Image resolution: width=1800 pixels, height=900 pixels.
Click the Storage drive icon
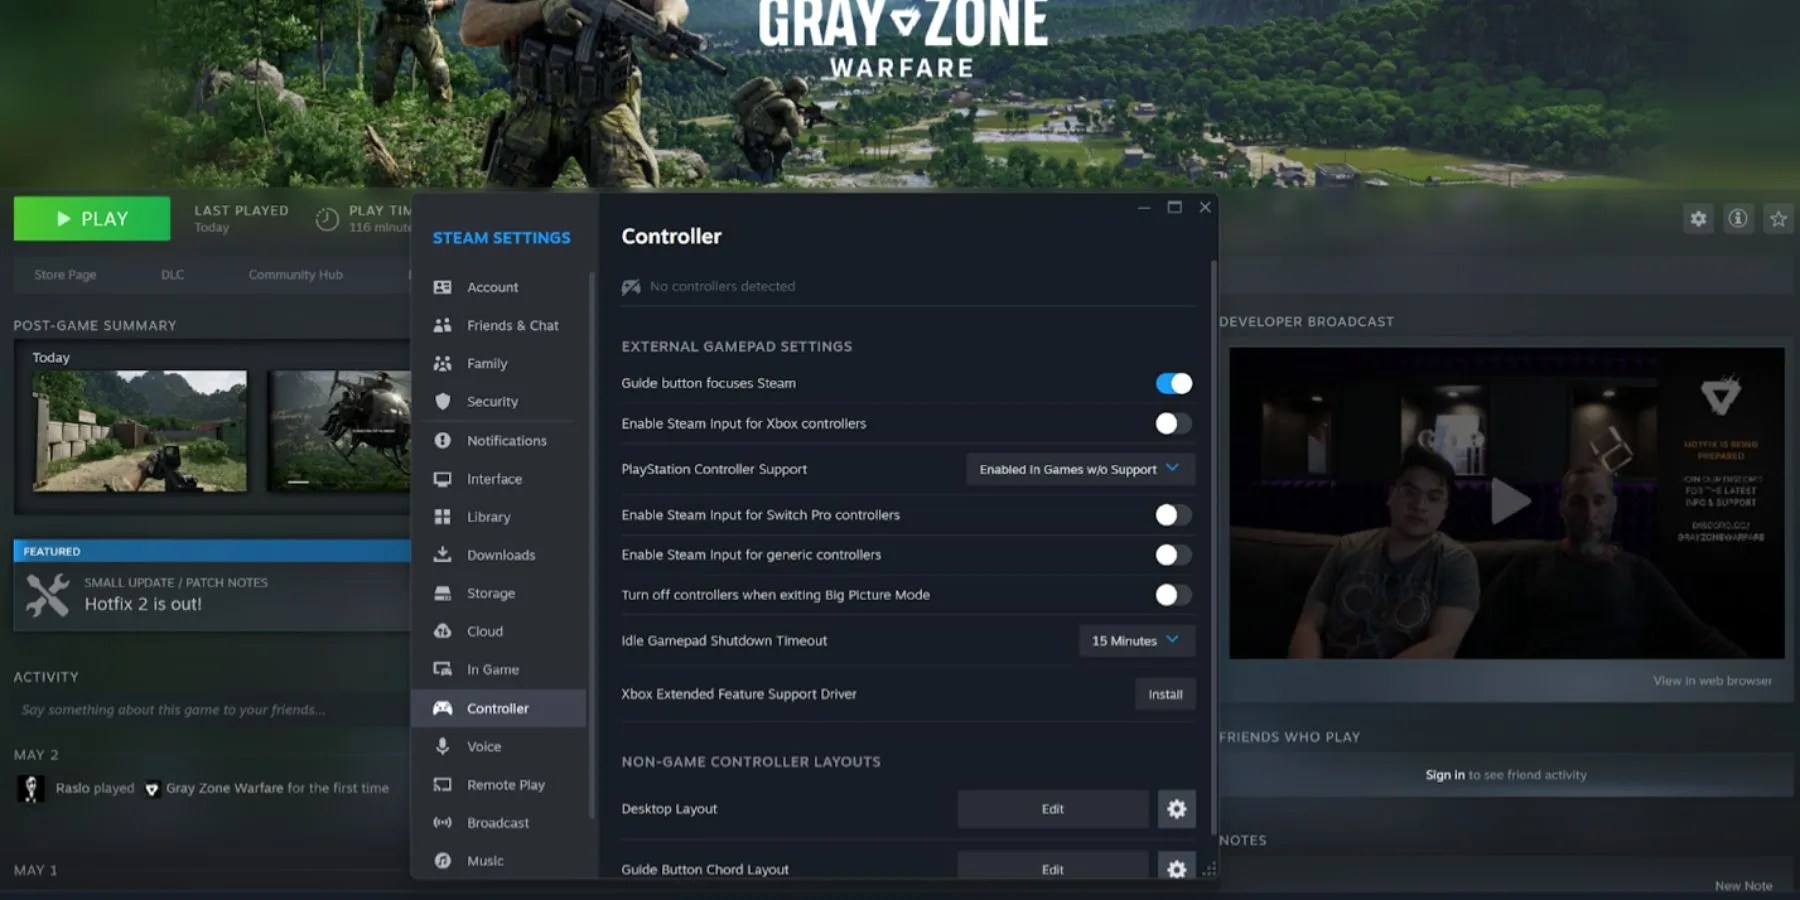[442, 593]
